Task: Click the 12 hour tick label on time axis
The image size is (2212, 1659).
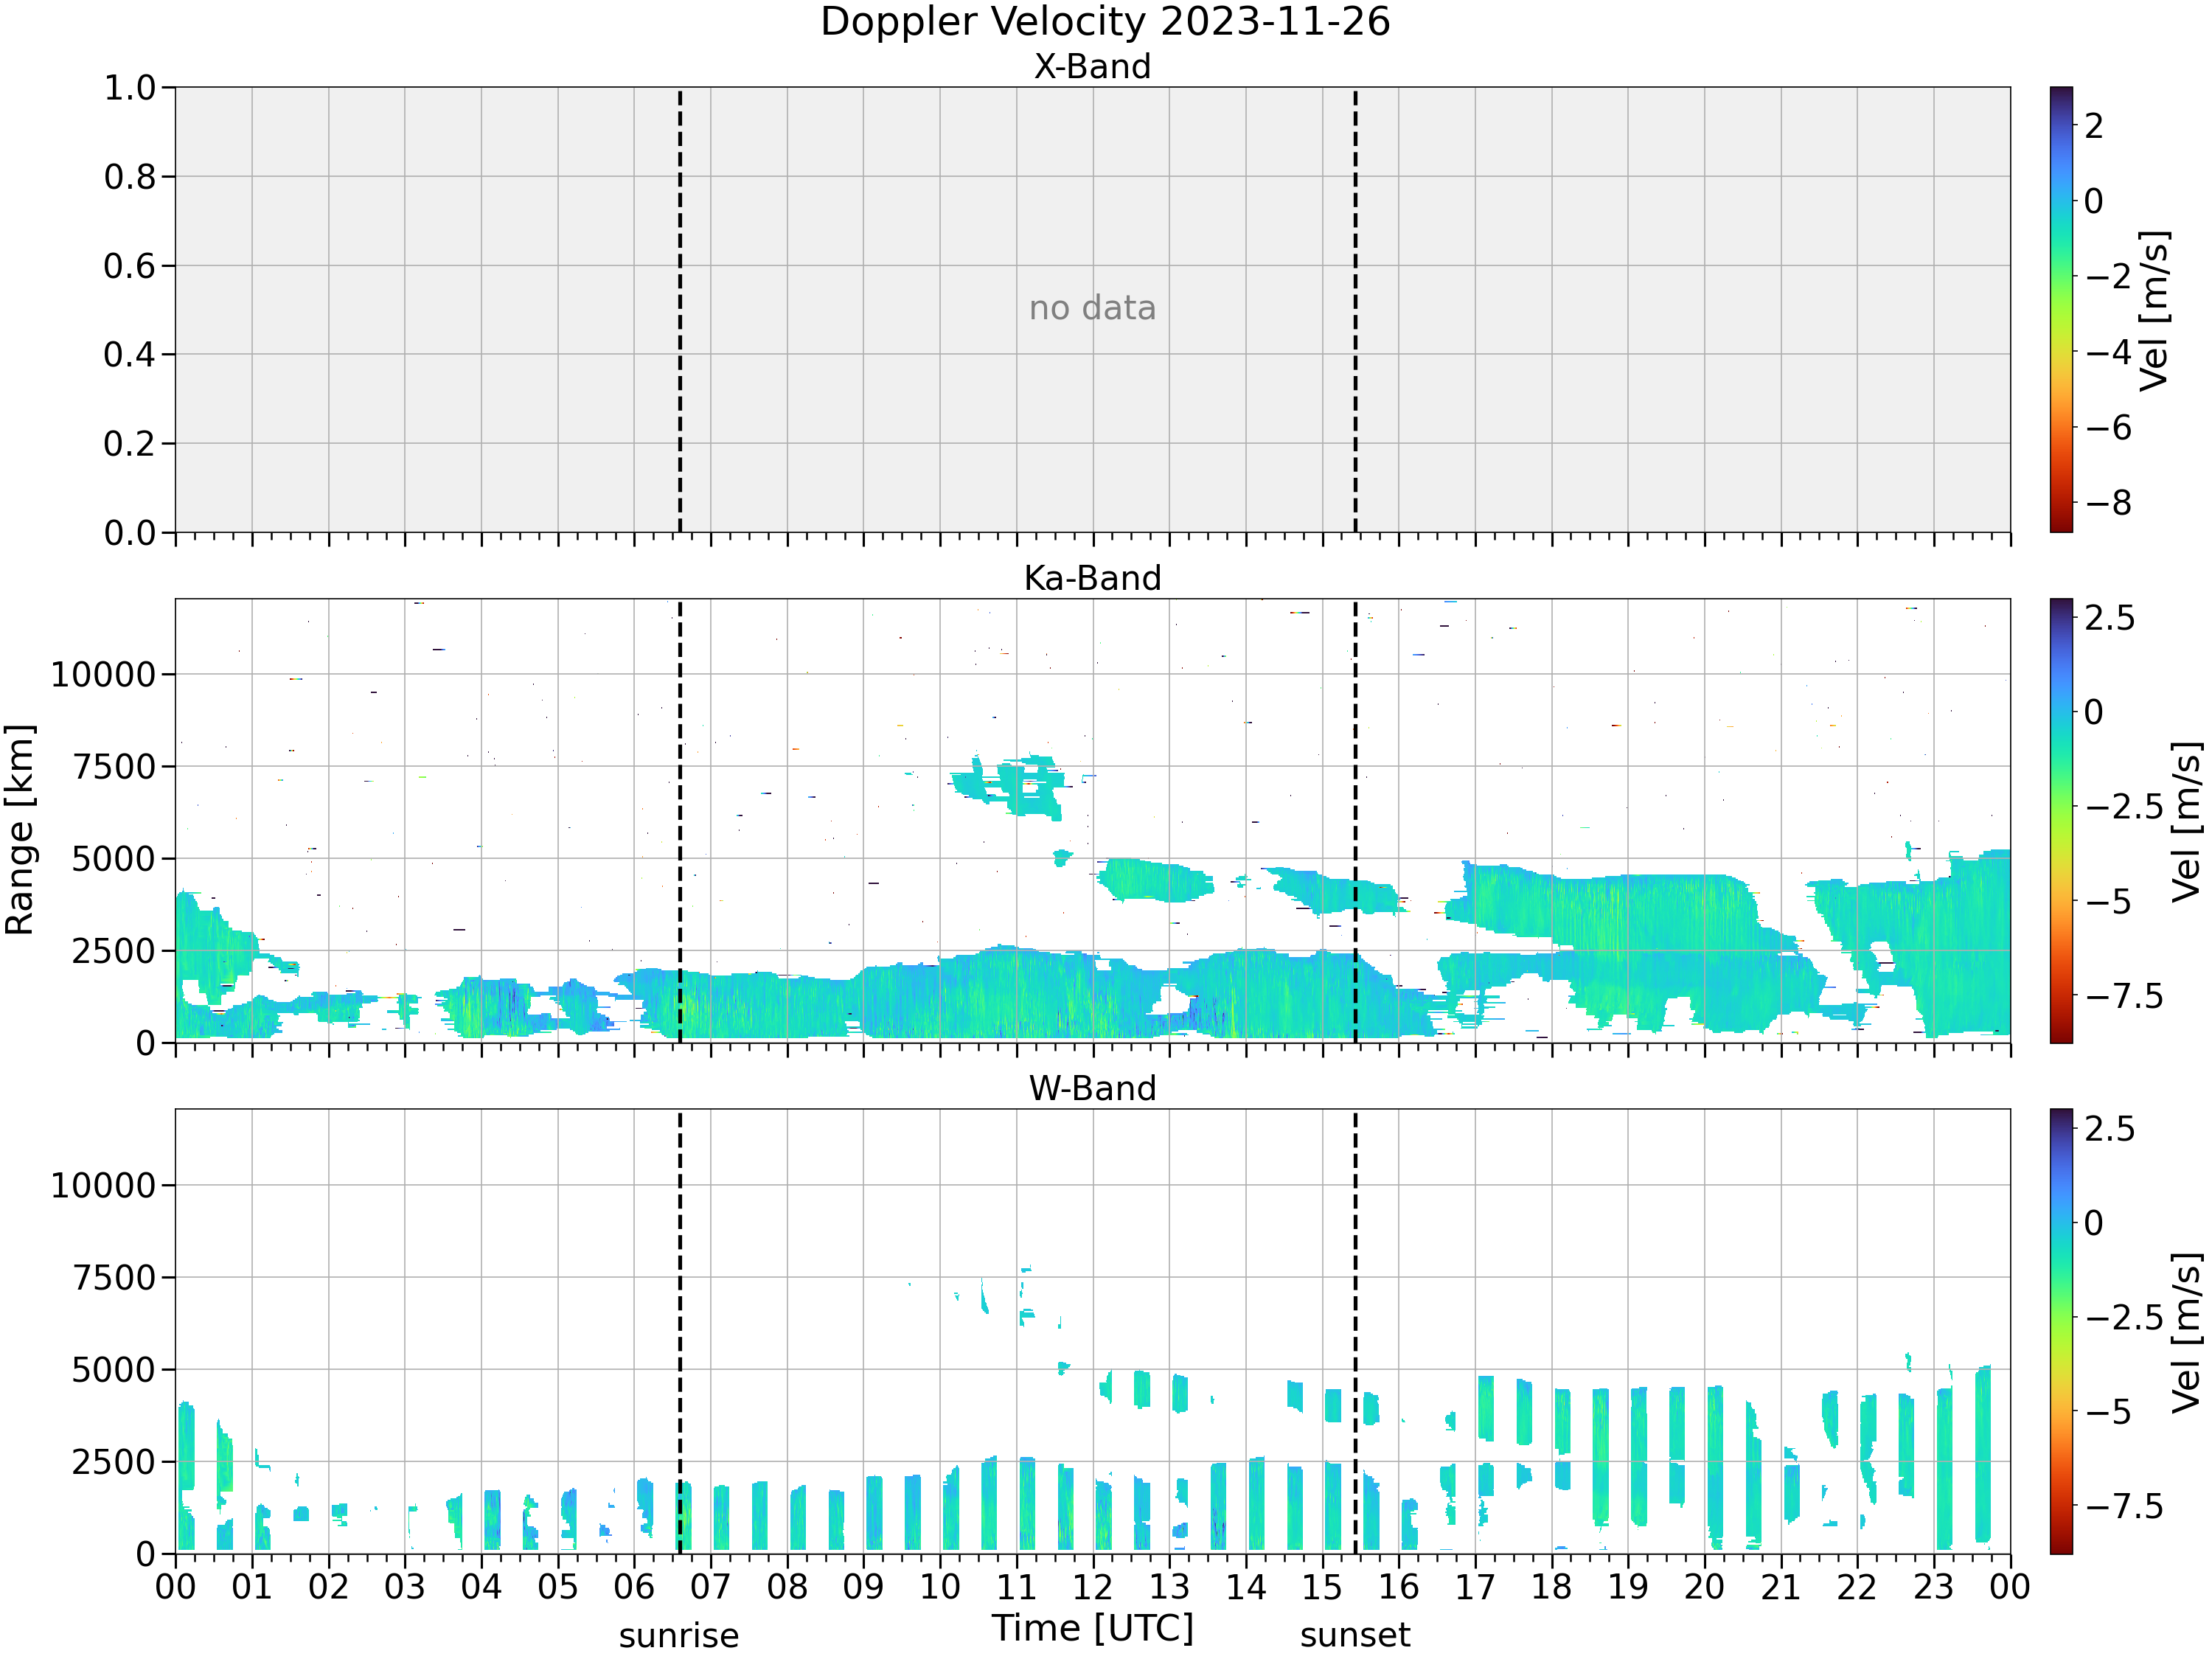Action: pyautogui.click(x=1092, y=1587)
